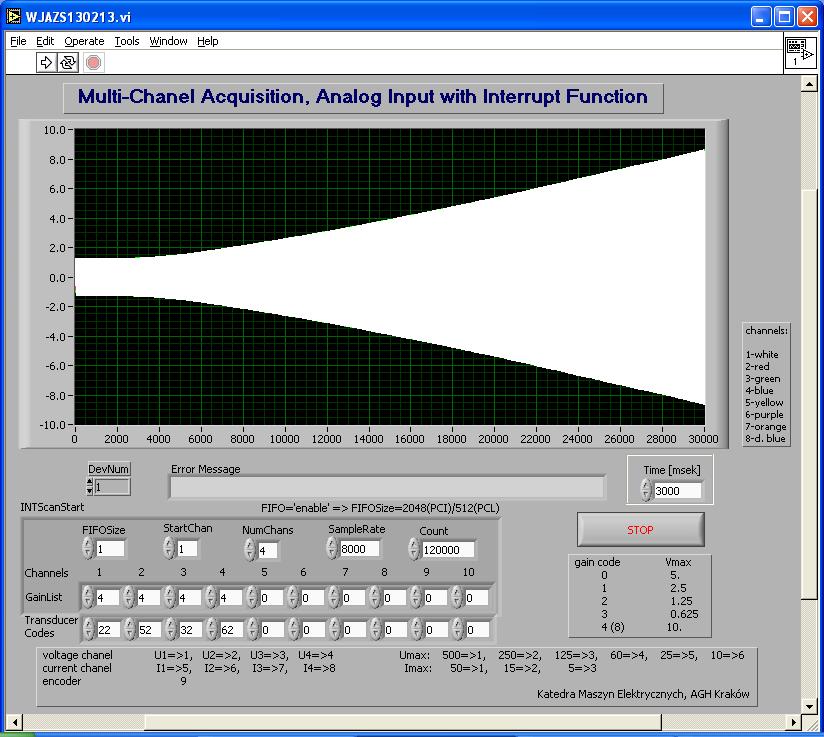824x737 pixels.
Task: Open the Operate menu
Action: (x=84, y=41)
